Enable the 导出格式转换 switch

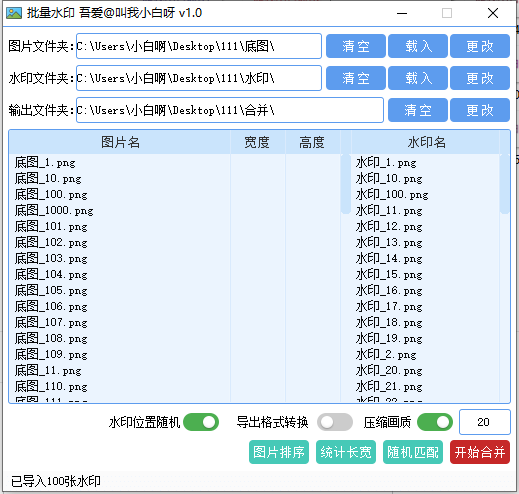point(335,422)
